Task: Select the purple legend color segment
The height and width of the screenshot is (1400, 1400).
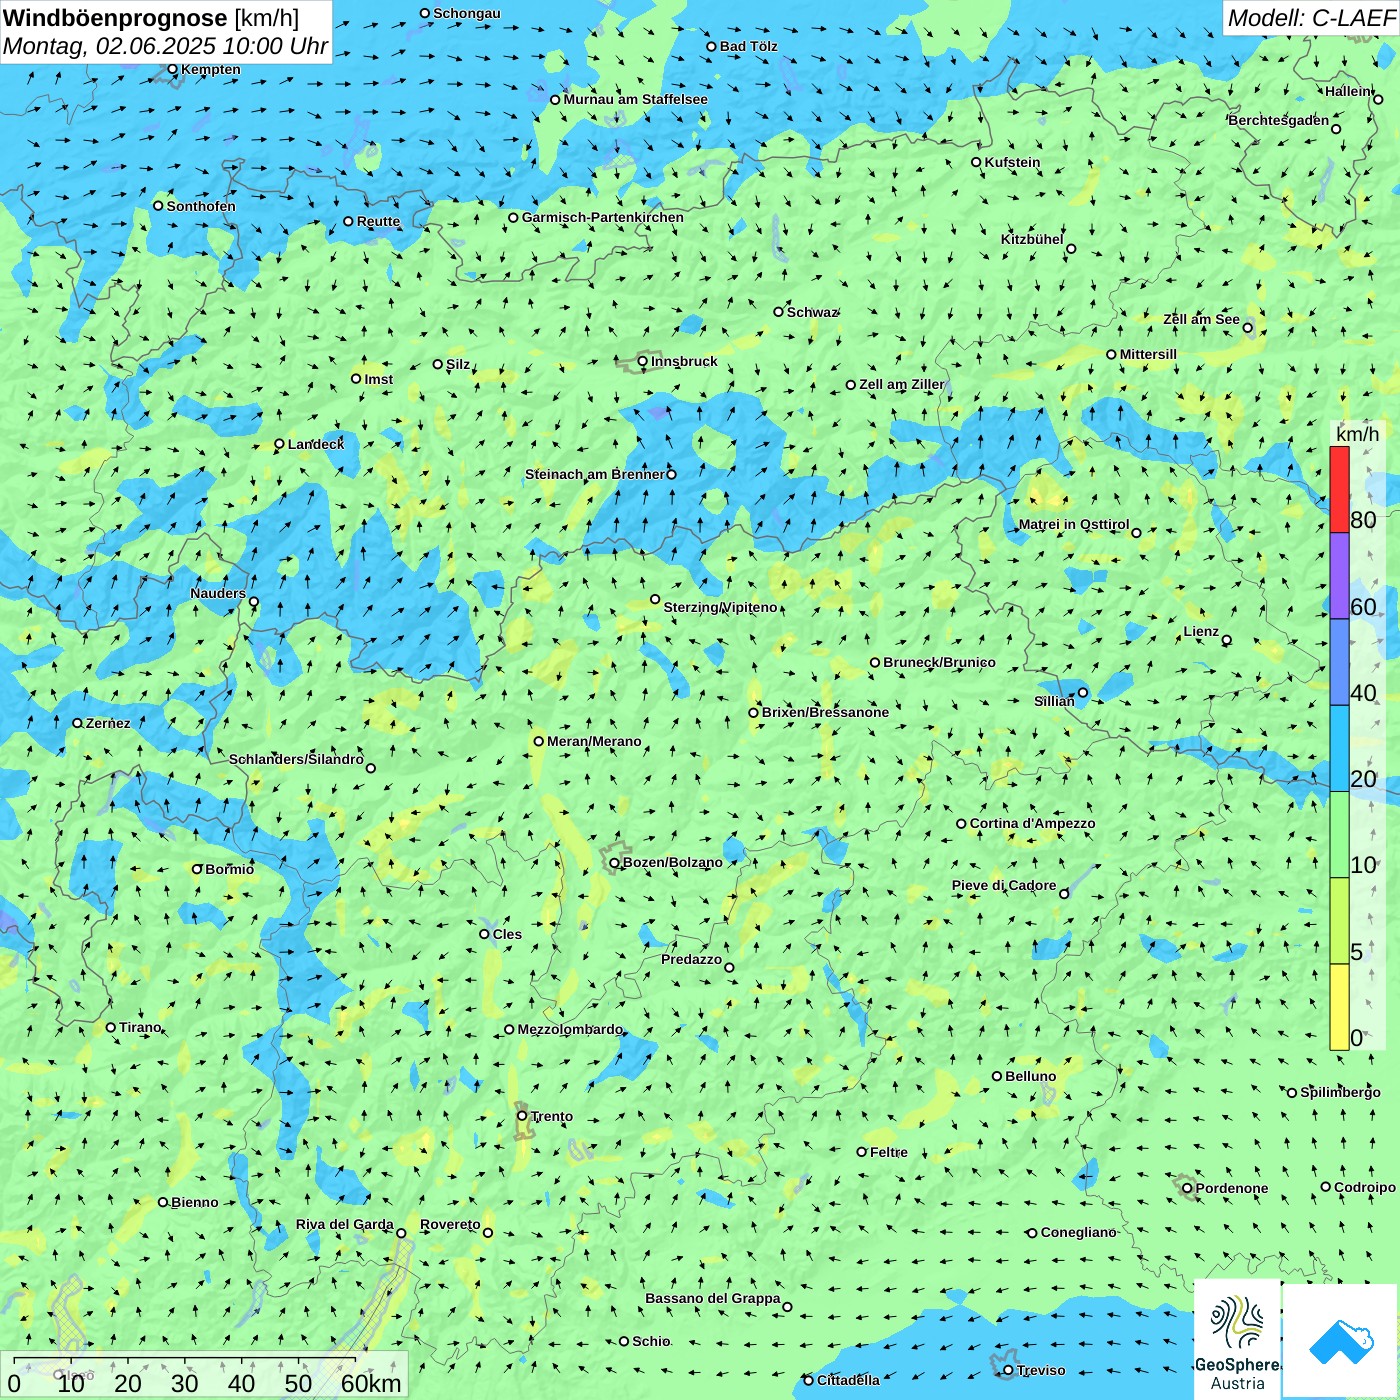Action: [1339, 576]
